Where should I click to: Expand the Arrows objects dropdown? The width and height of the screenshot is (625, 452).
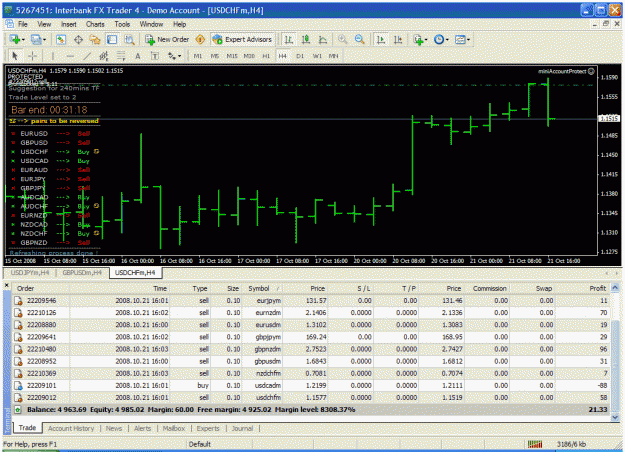coord(179,57)
